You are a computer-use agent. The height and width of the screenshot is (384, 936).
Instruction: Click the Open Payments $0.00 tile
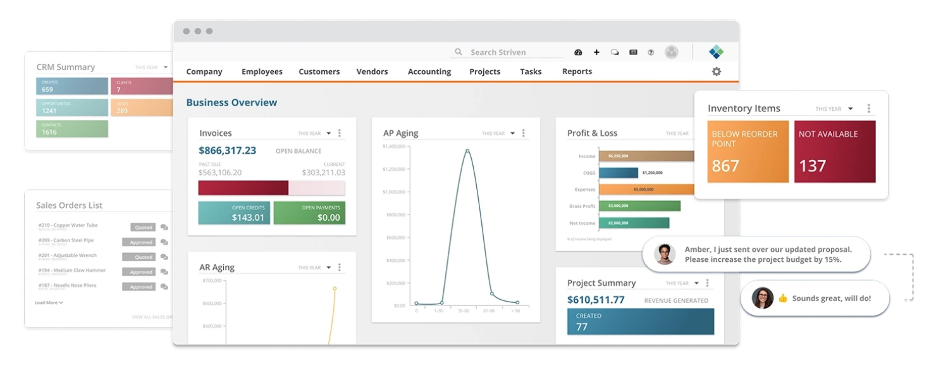pyautogui.click(x=309, y=213)
